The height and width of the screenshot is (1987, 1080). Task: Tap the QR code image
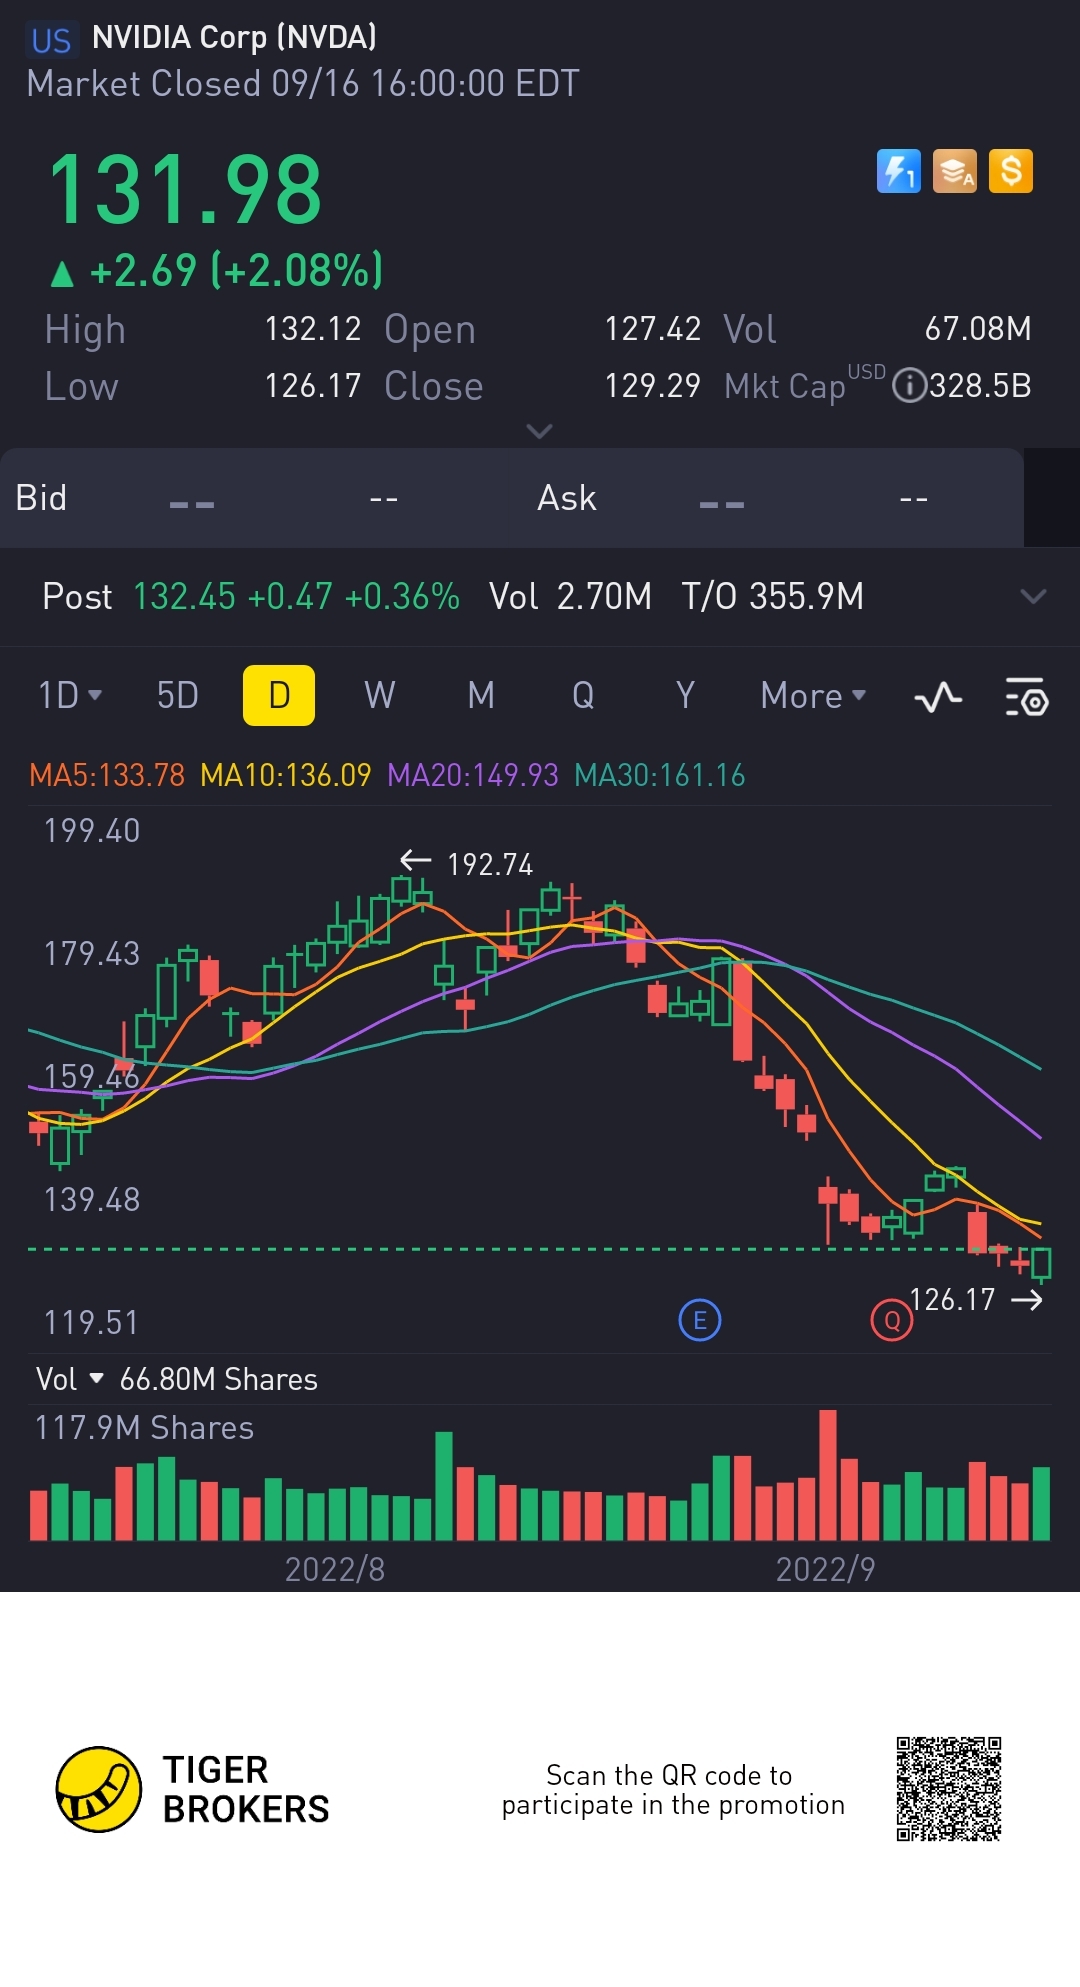point(949,1789)
